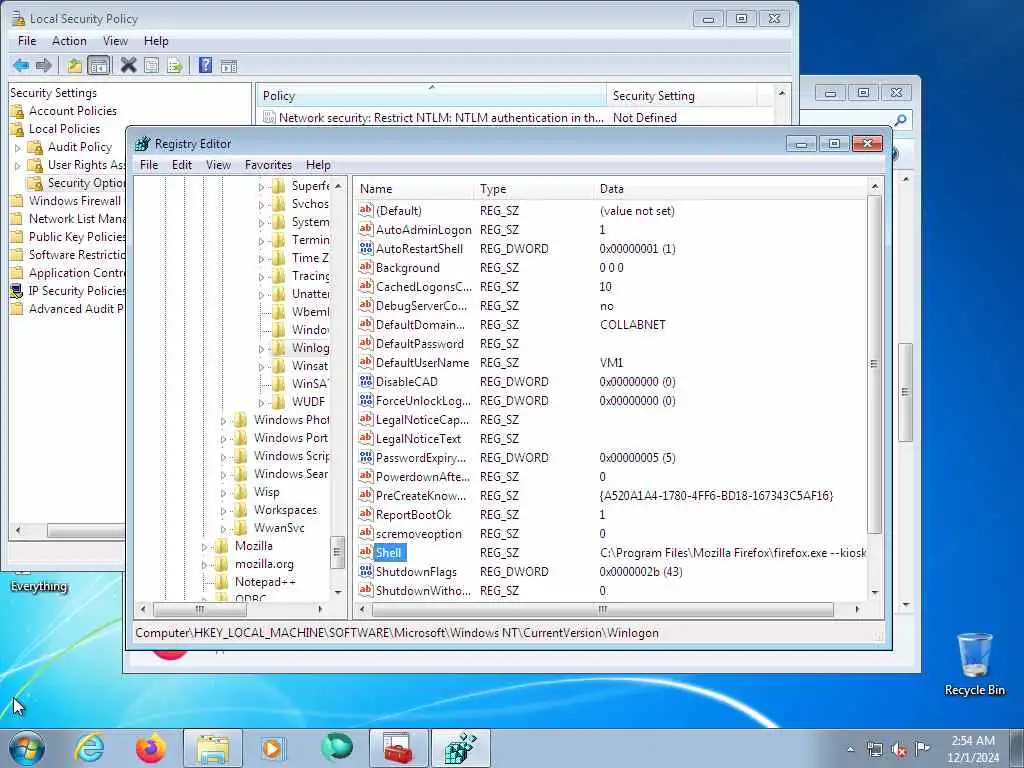The width and height of the screenshot is (1024, 768).
Task: Show hidden tray icons arrow
Action: (850, 750)
